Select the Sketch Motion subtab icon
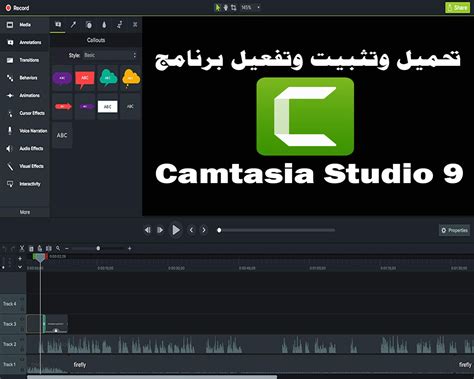Image resolution: width=474 pixels, height=379 pixels. (119, 25)
